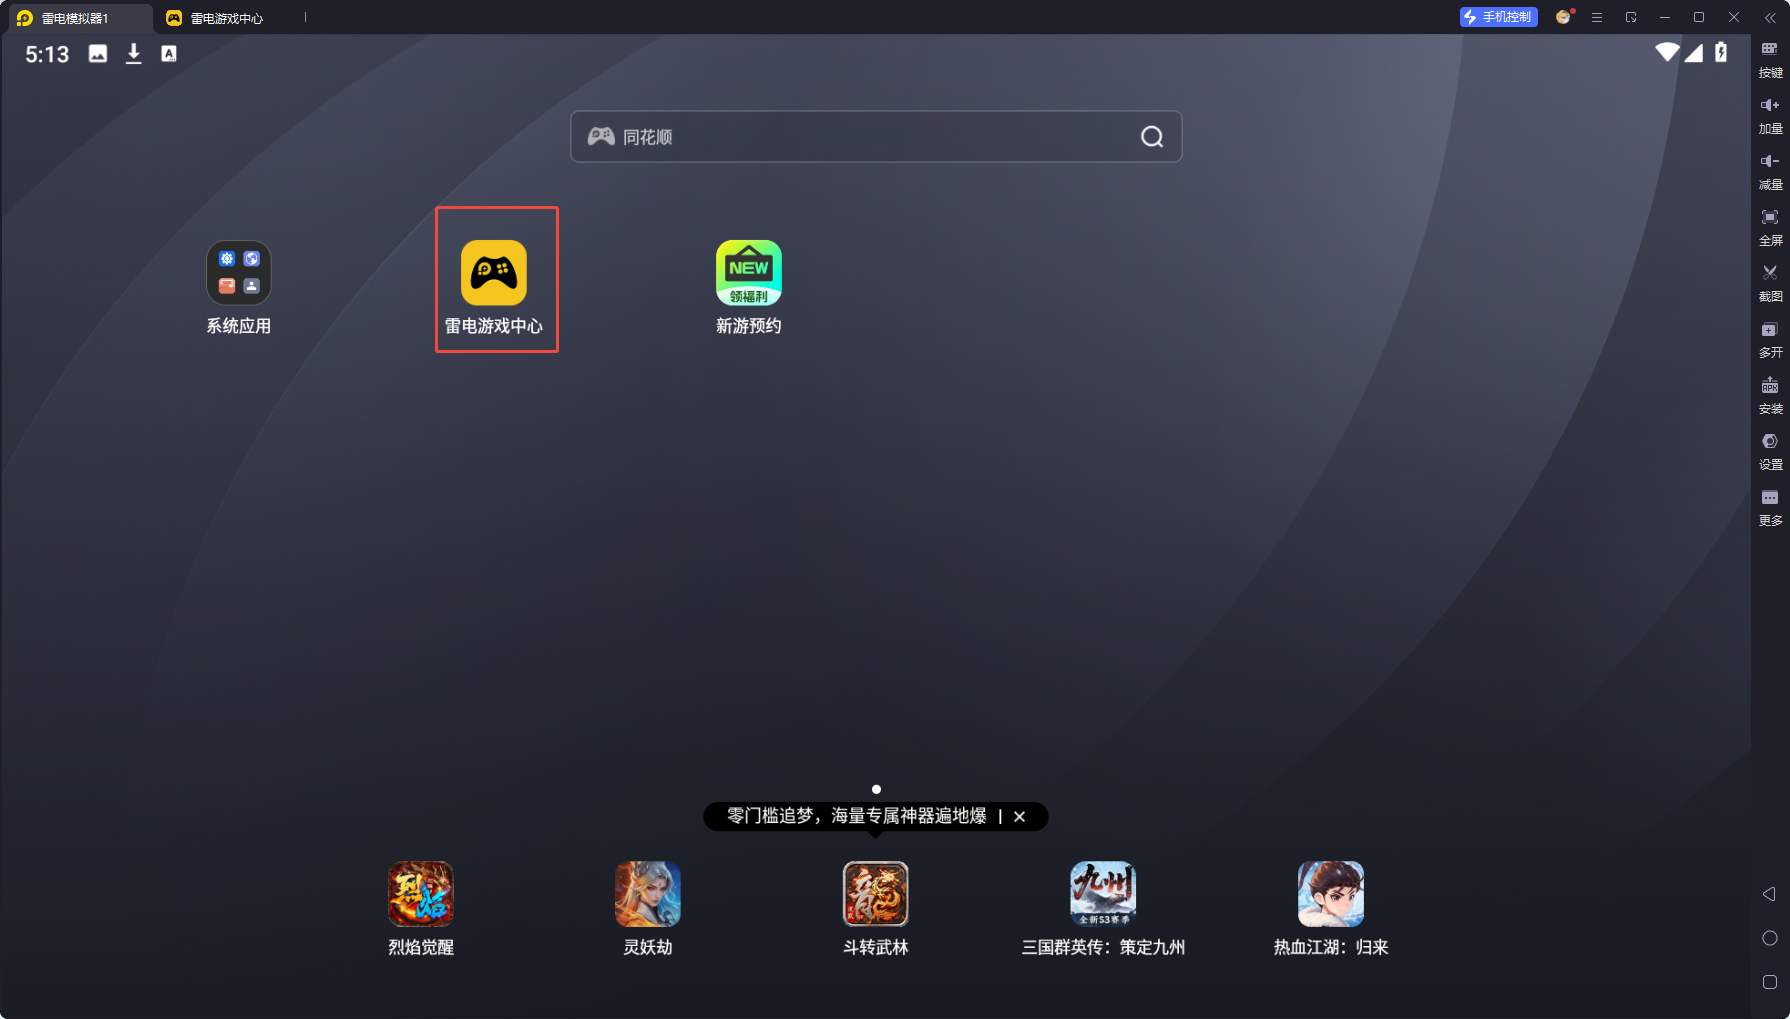Click the 同花顺 search input field
The width and height of the screenshot is (1790, 1019).
pos(876,137)
